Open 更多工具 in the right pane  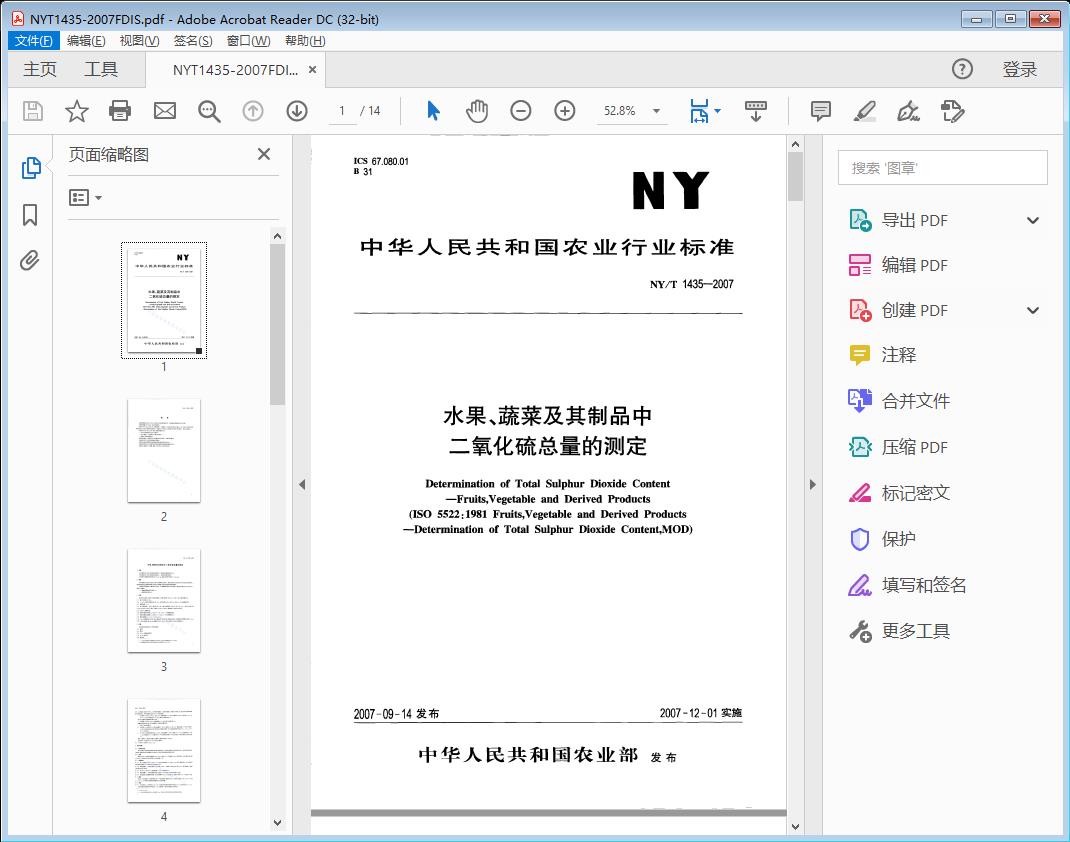click(915, 631)
